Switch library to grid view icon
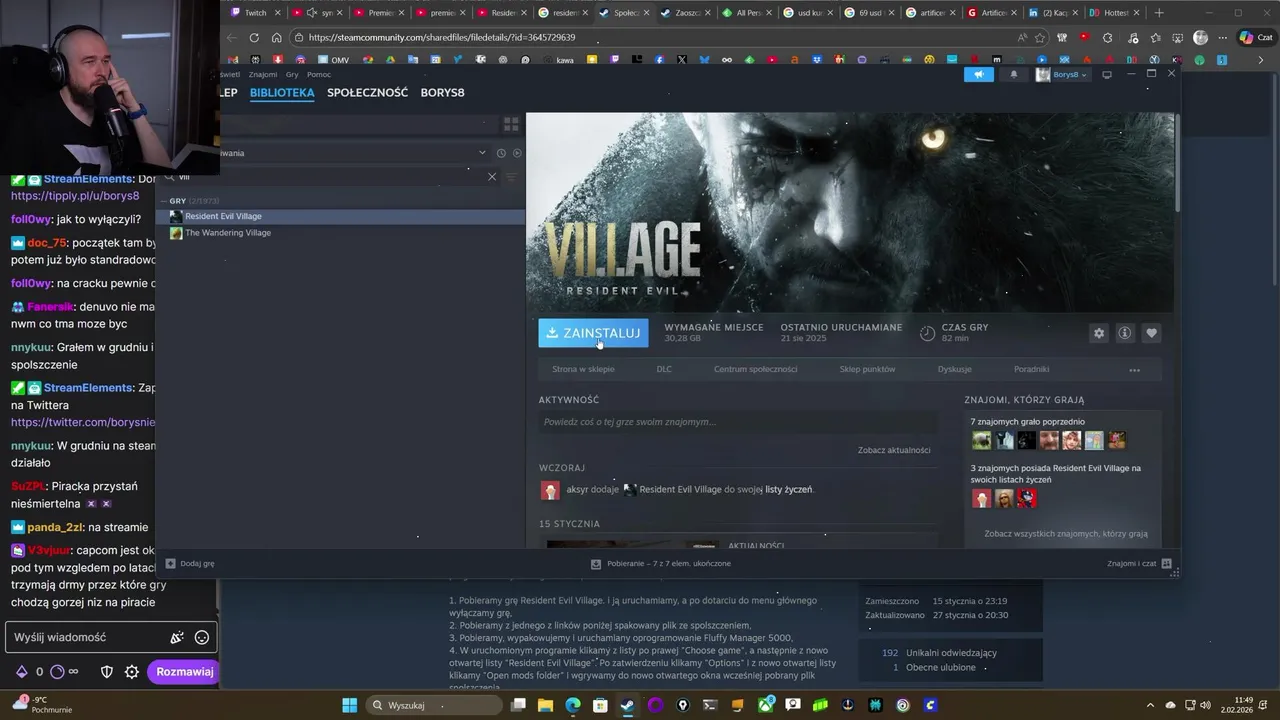 click(511, 125)
